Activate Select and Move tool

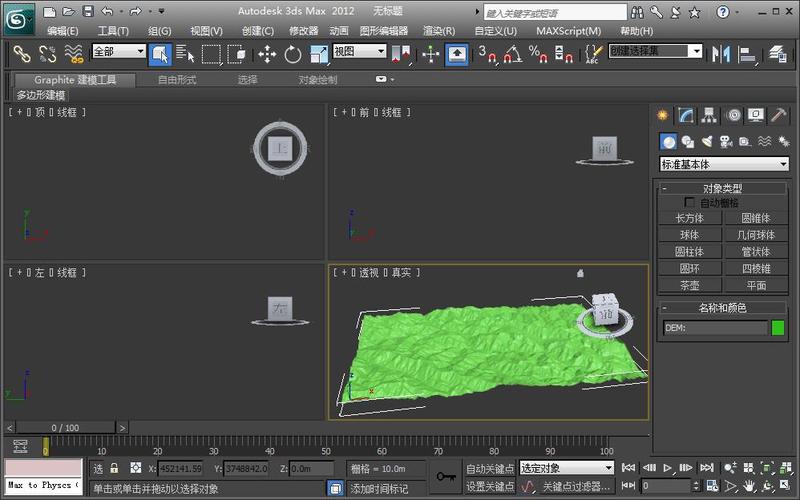coord(267,54)
